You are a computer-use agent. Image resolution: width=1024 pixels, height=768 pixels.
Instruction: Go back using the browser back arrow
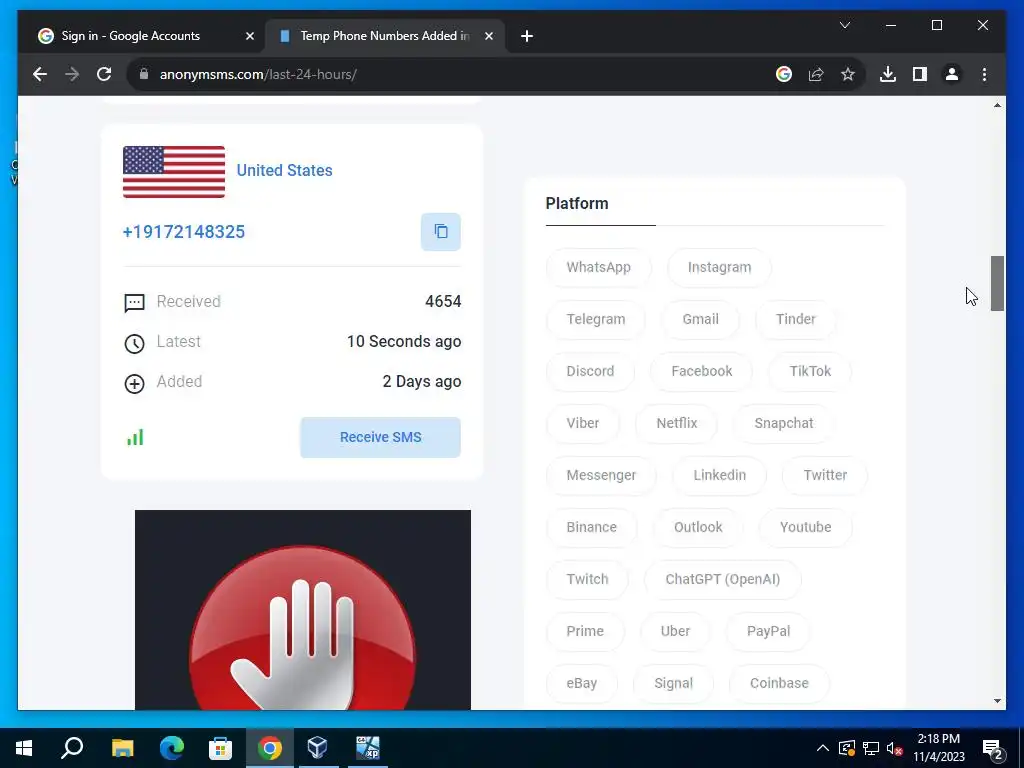pyautogui.click(x=40, y=74)
